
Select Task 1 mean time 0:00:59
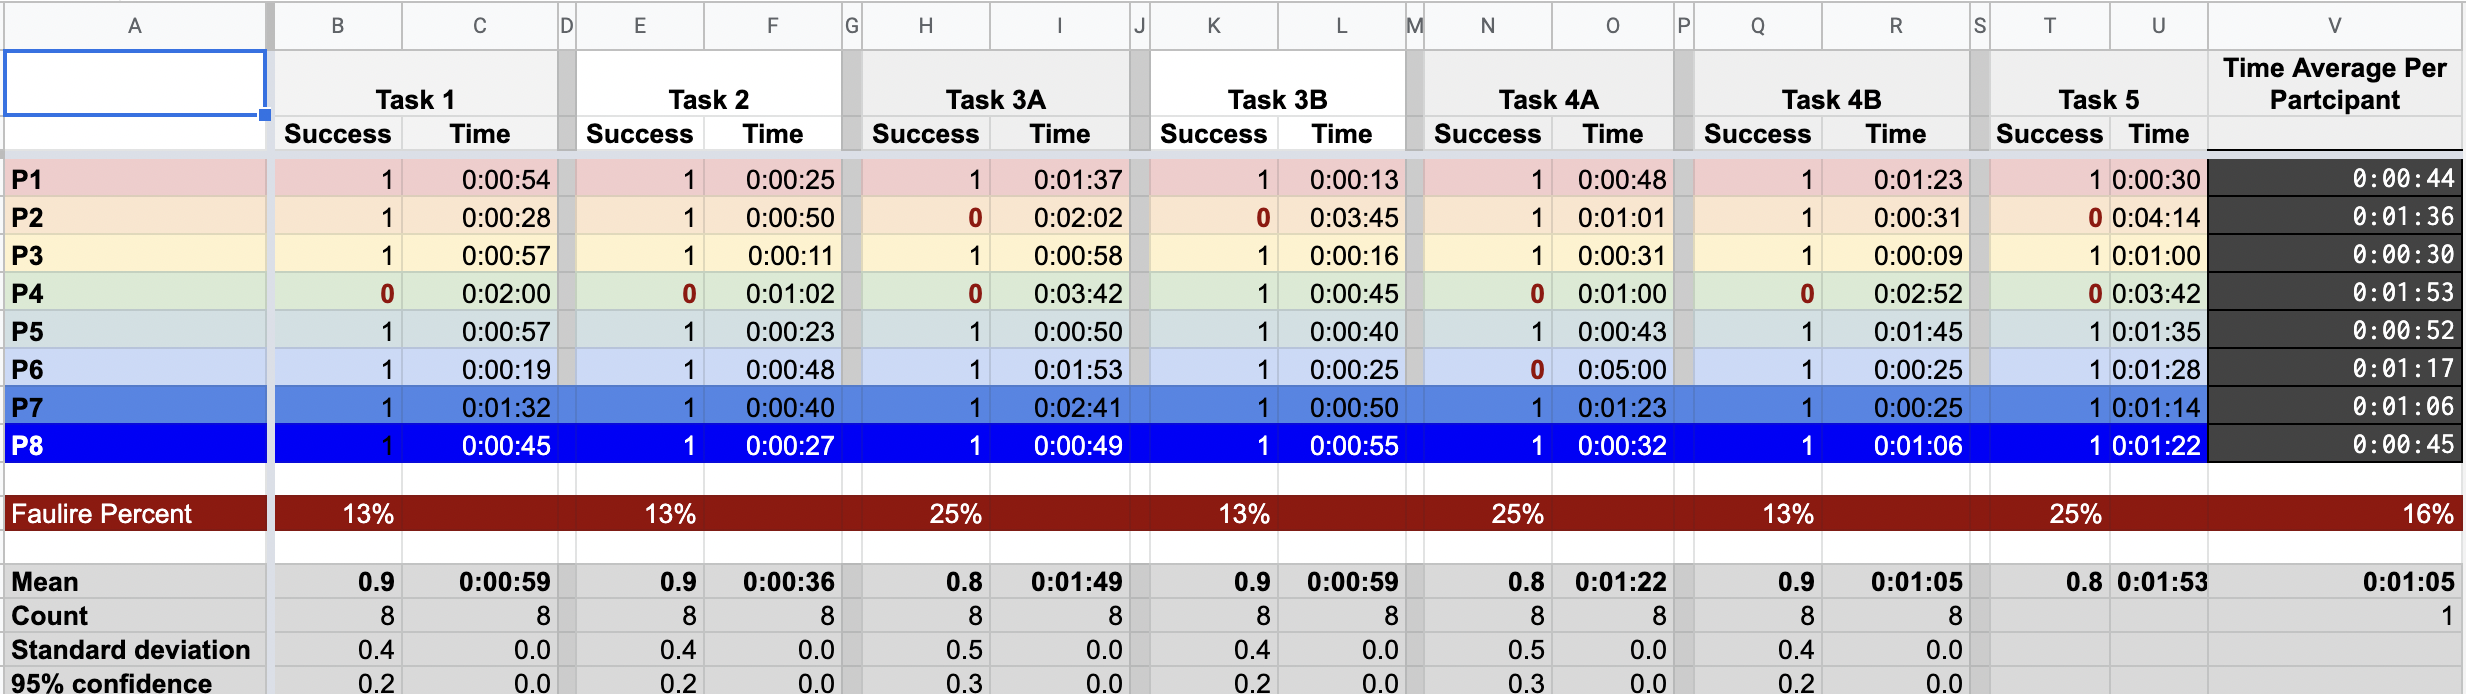click(x=480, y=581)
